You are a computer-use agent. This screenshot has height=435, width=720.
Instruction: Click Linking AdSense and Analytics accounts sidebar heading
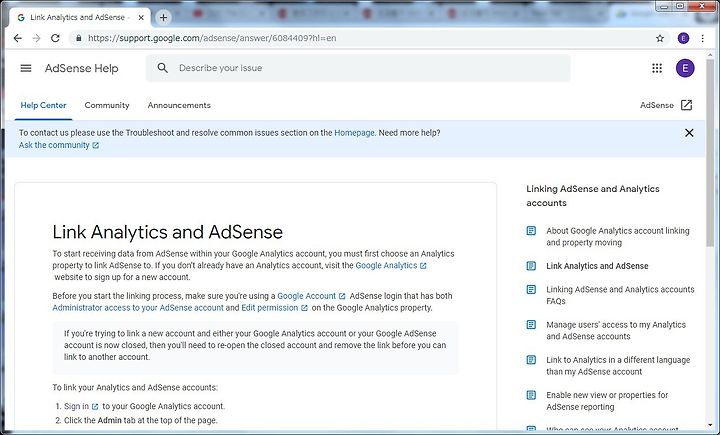click(x=593, y=196)
